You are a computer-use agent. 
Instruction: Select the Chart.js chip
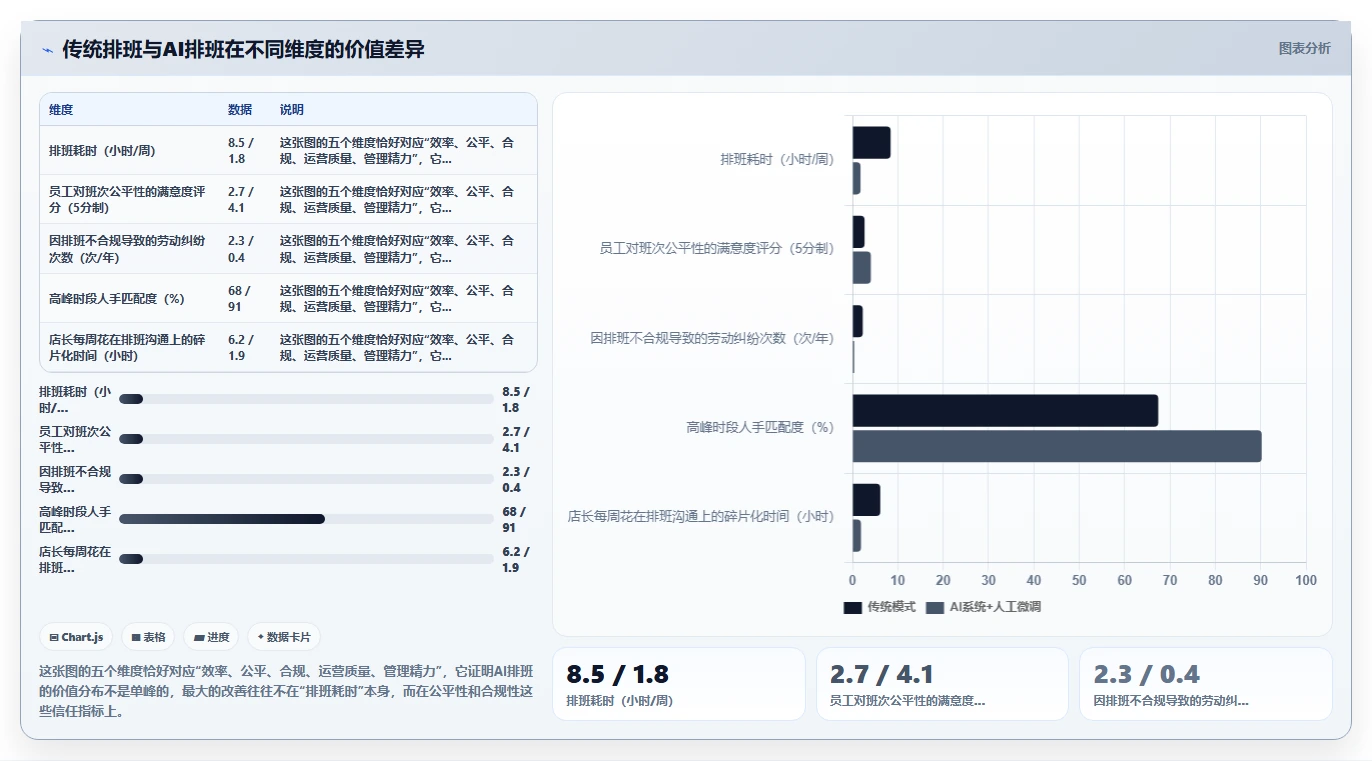pos(76,637)
